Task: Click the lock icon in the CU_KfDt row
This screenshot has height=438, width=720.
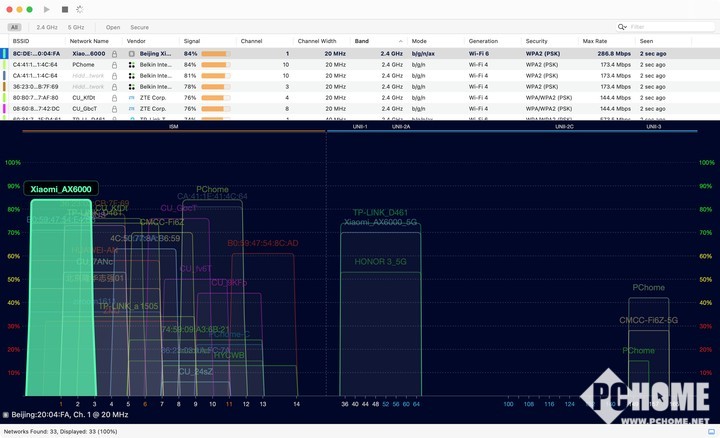Action: [114, 98]
